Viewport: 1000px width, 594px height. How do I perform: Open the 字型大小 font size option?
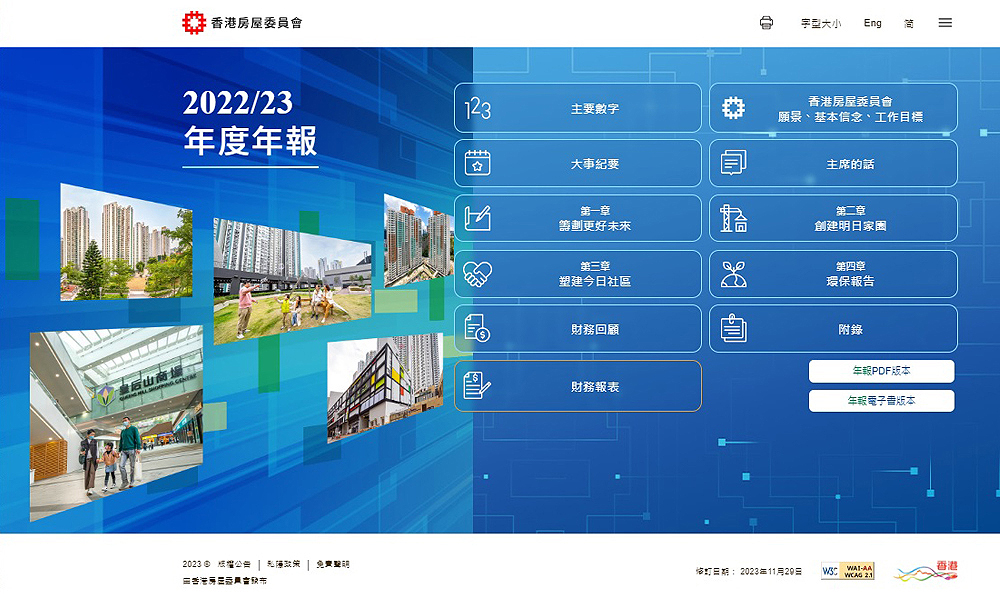[x=820, y=23]
